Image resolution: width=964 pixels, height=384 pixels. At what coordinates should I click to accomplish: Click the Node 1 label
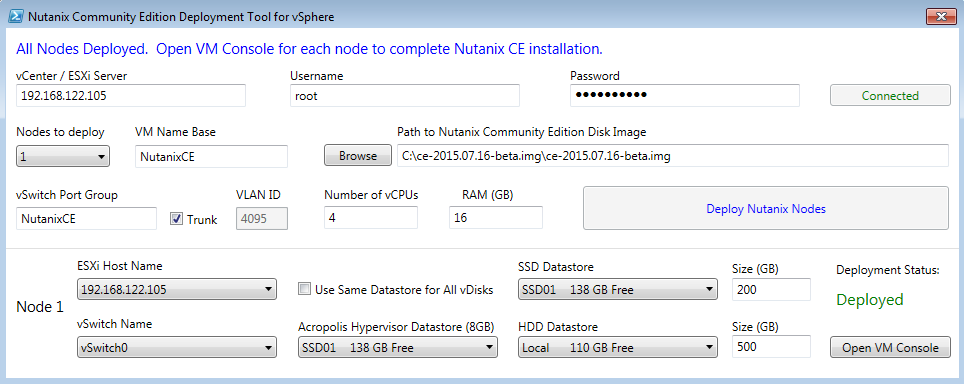pos(39,307)
